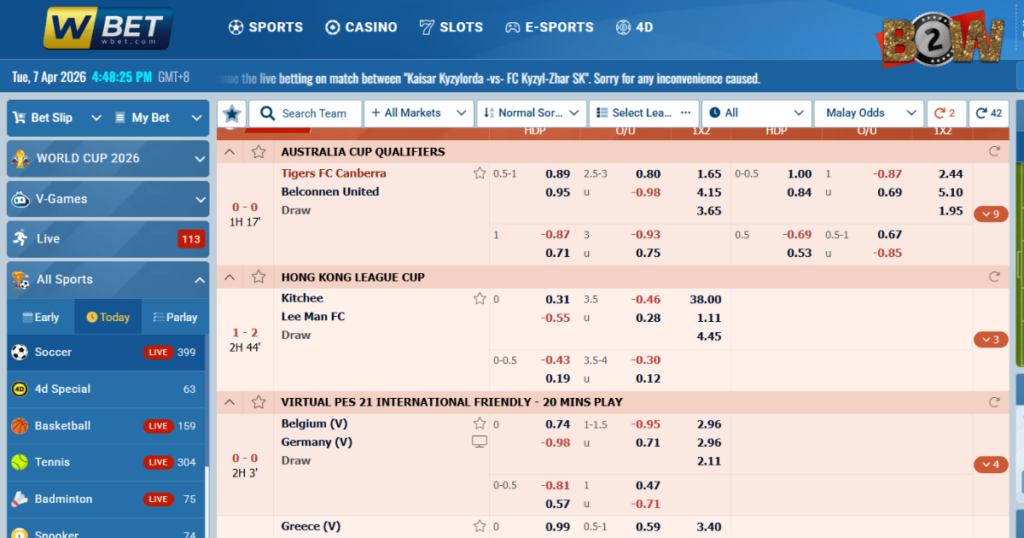Click the Search Team field
The width and height of the screenshot is (1024, 538).
pyautogui.click(x=305, y=113)
